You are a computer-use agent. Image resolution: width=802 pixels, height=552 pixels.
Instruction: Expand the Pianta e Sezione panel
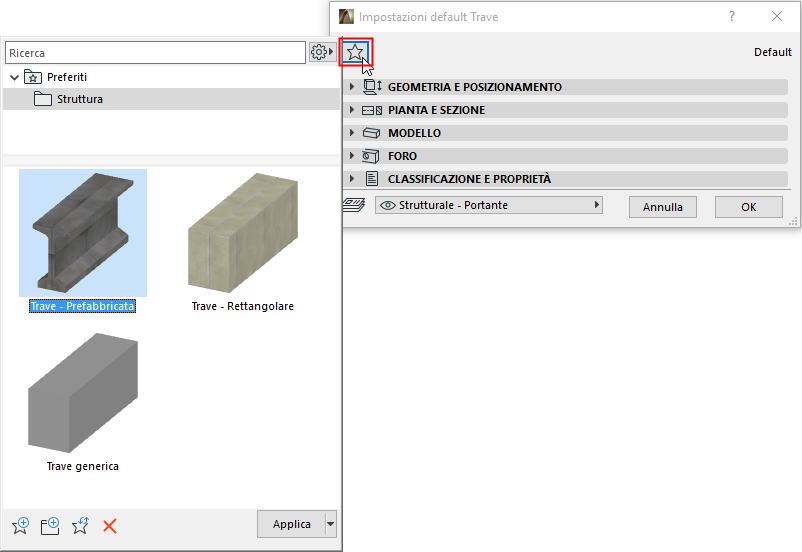(x=351, y=110)
